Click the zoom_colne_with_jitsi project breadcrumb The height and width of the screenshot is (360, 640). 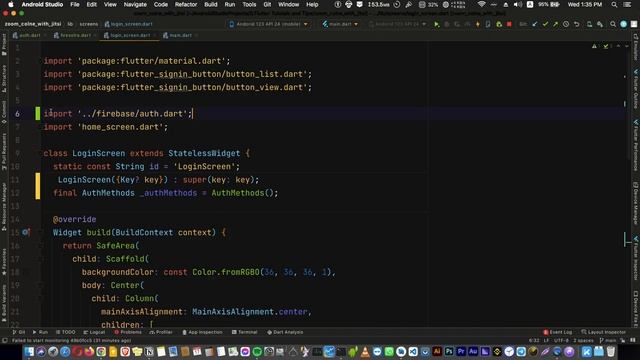(33, 24)
